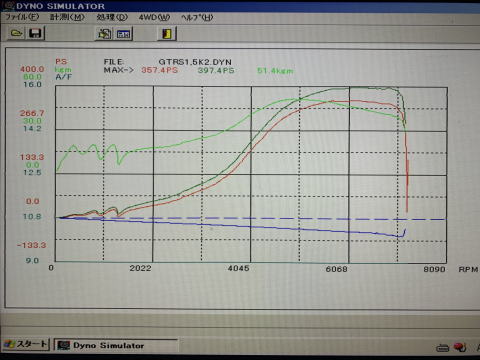Click the print preview toolbar icon

pos(104,34)
